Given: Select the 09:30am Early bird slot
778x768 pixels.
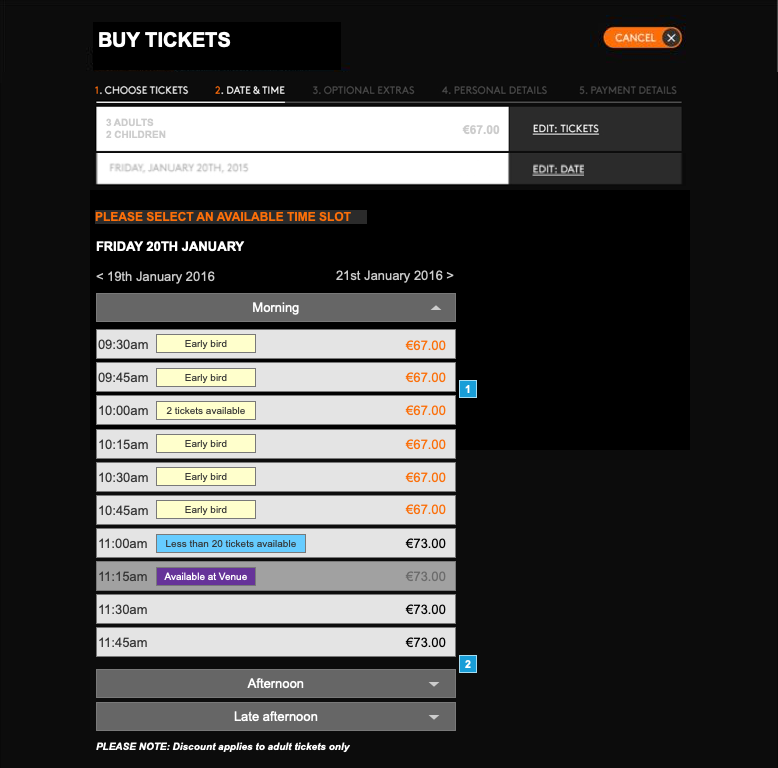Looking at the screenshot, I should point(276,345).
